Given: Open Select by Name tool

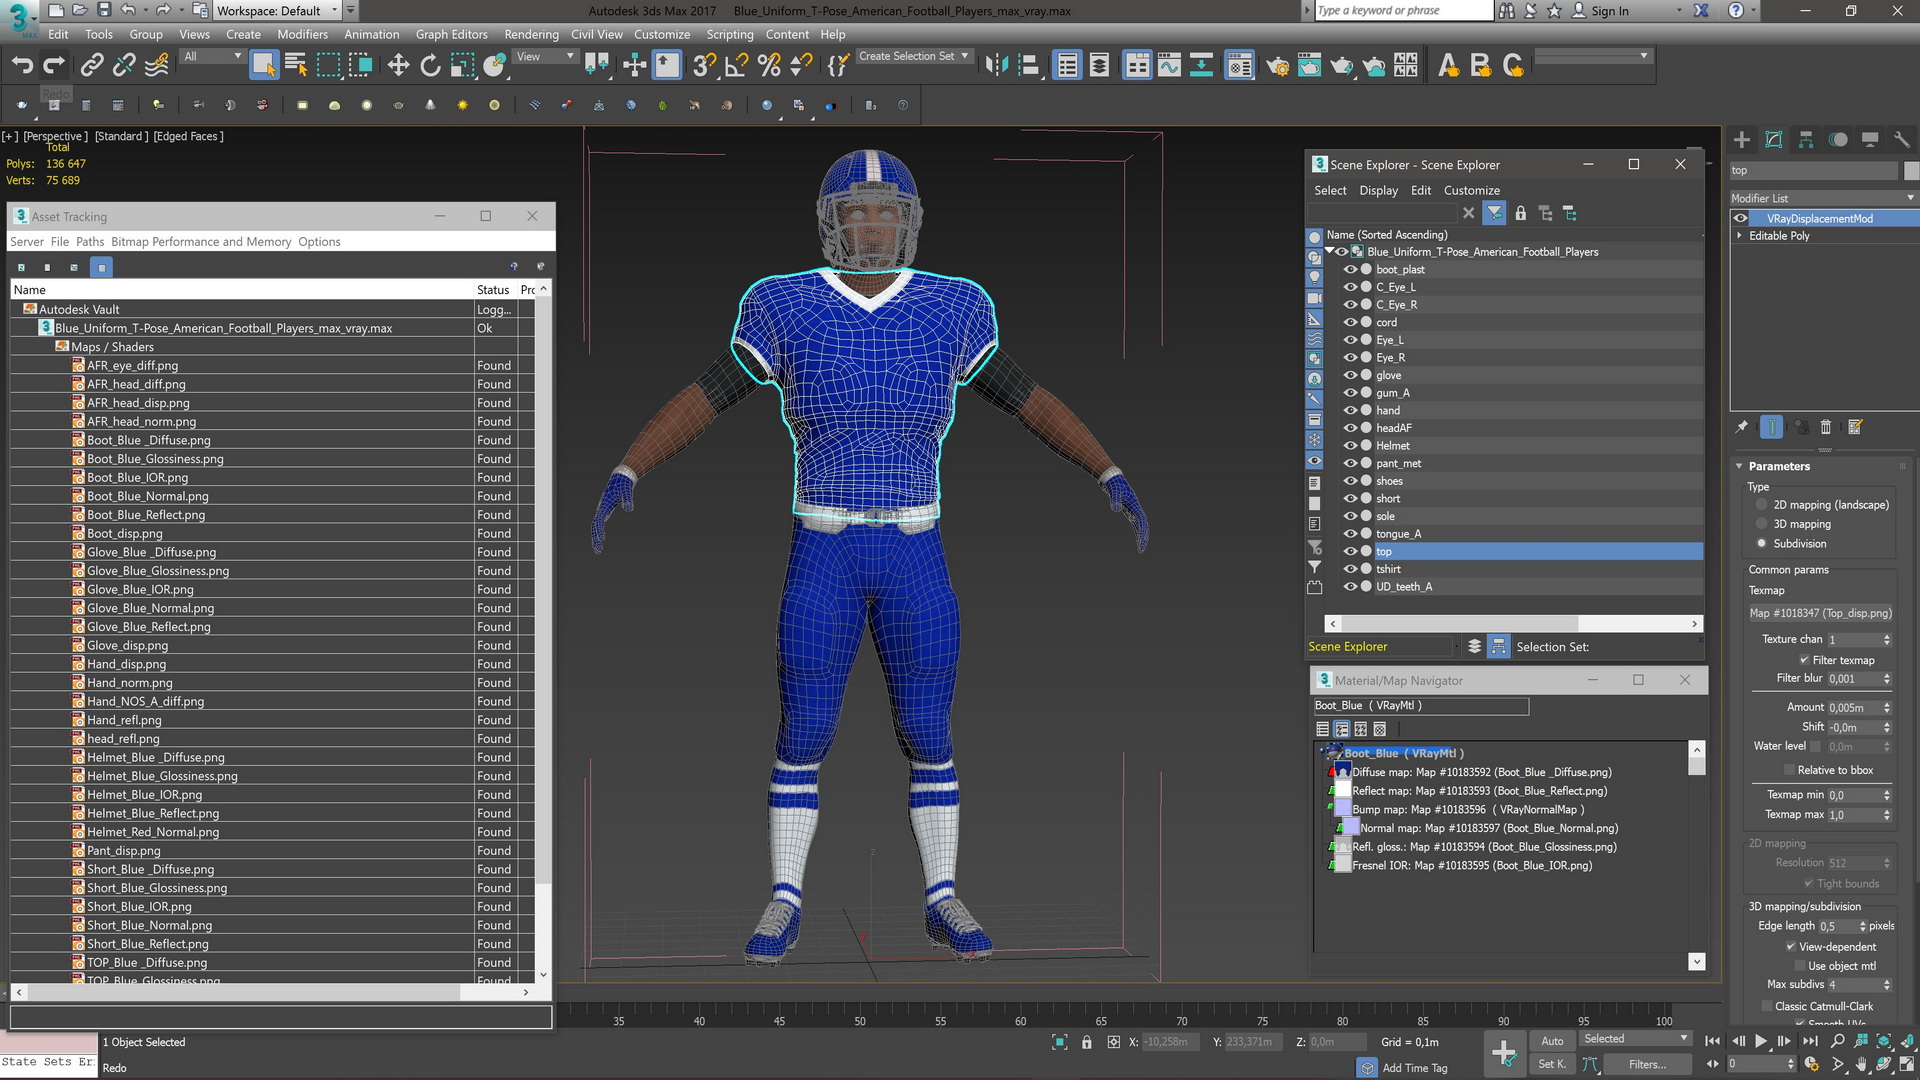Looking at the screenshot, I should tap(296, 66).
